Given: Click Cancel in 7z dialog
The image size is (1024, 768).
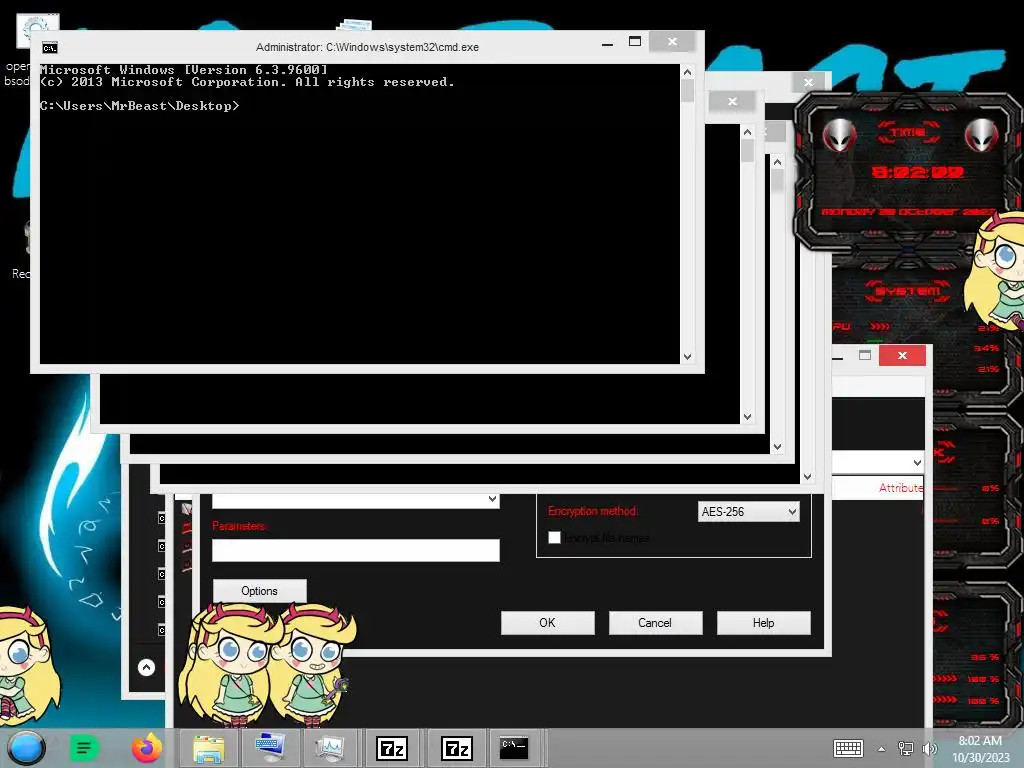Looking at the screenshot, I should [x=655, y=623].
